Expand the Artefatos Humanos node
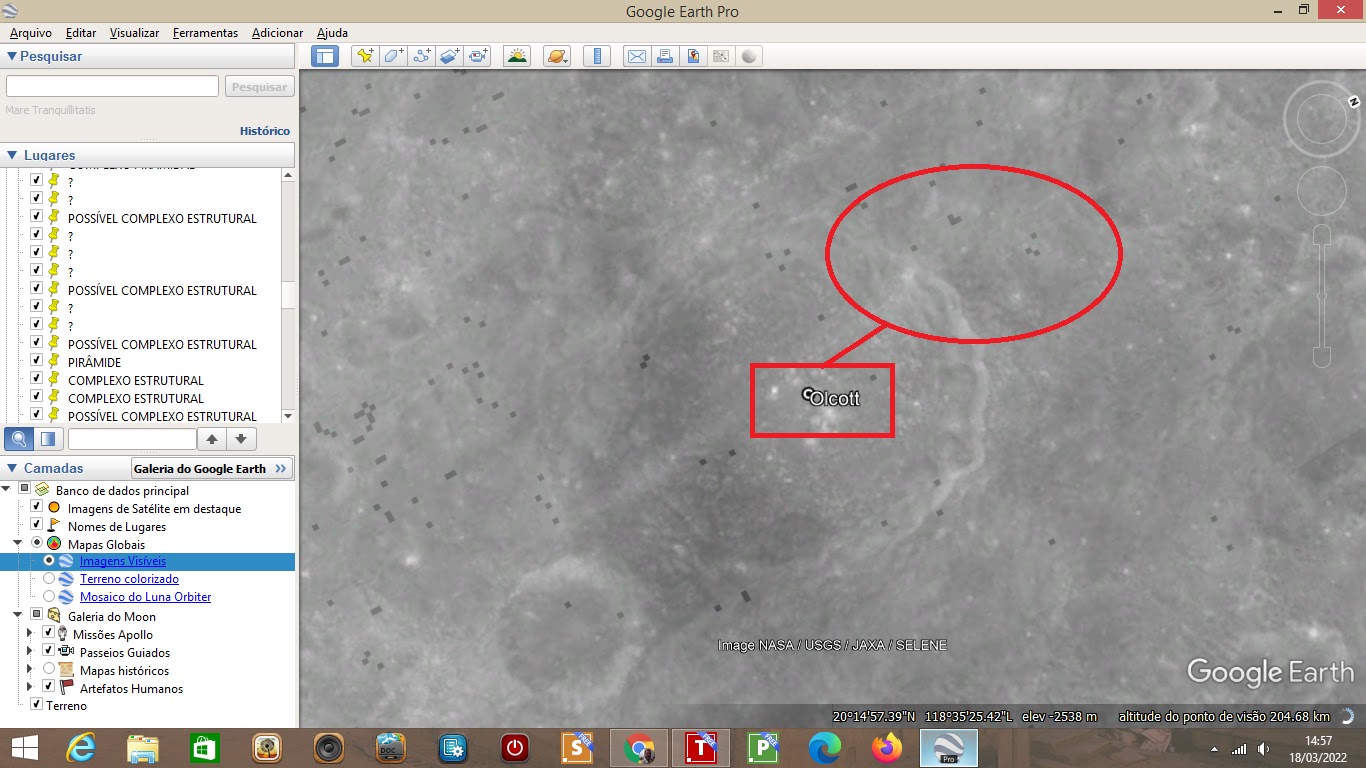Screen dimensions: 1366x768 [x=30, y=688]
